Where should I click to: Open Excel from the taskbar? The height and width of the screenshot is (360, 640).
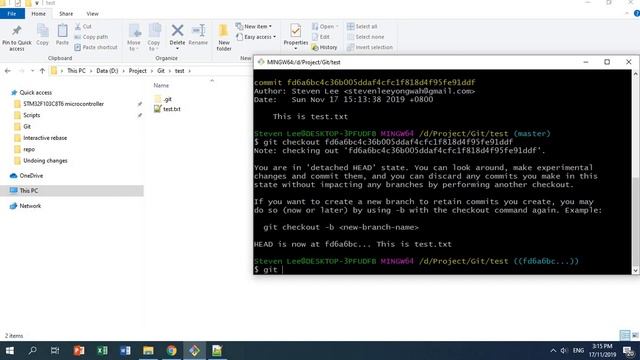point(102,351)
